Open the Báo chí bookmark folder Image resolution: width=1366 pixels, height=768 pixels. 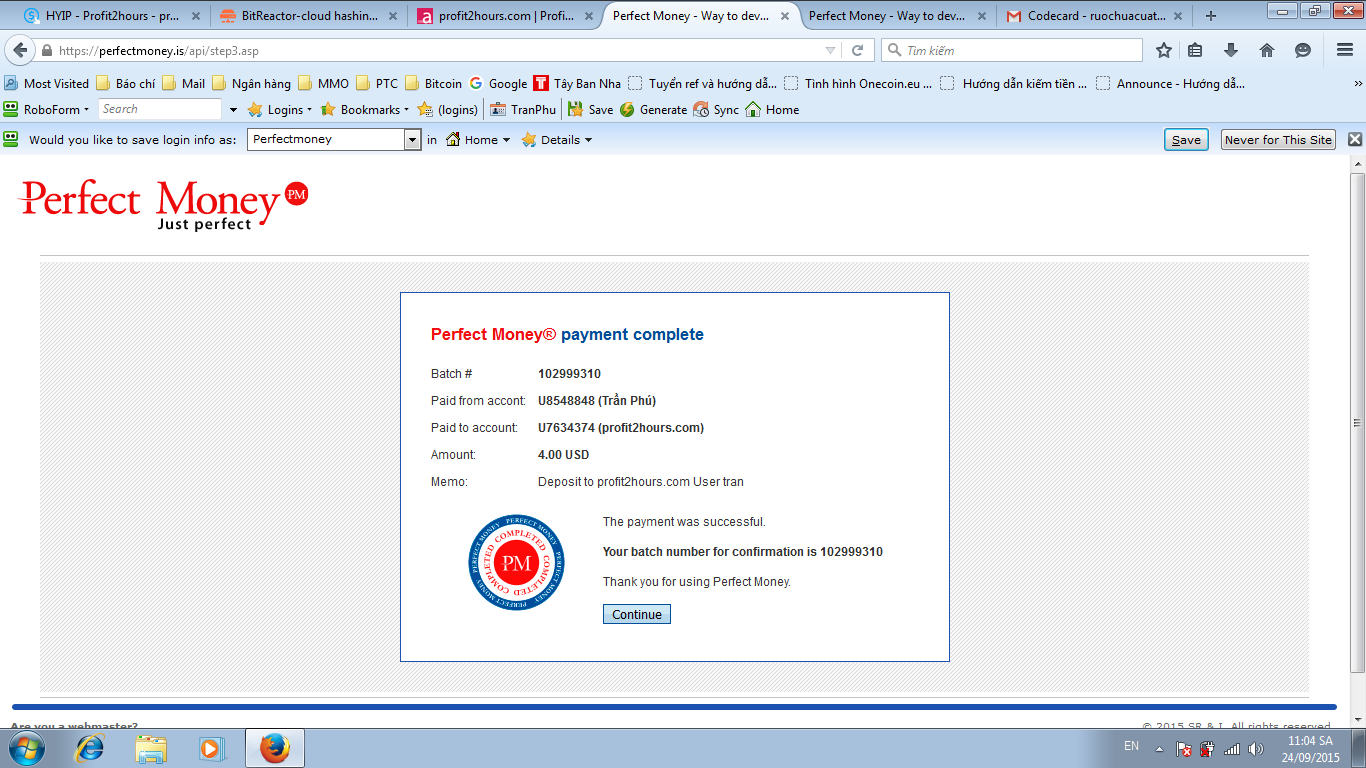(x=126, y=84)
